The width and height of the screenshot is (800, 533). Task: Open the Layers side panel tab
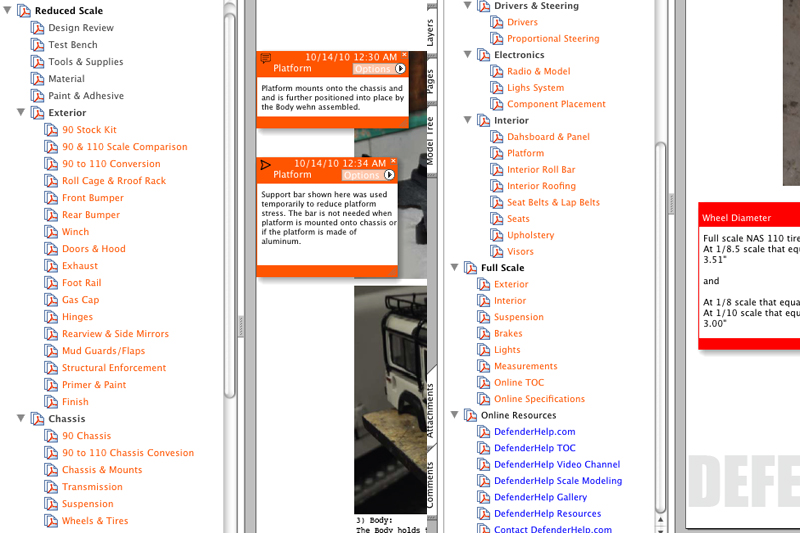click(x=431, y=32)
